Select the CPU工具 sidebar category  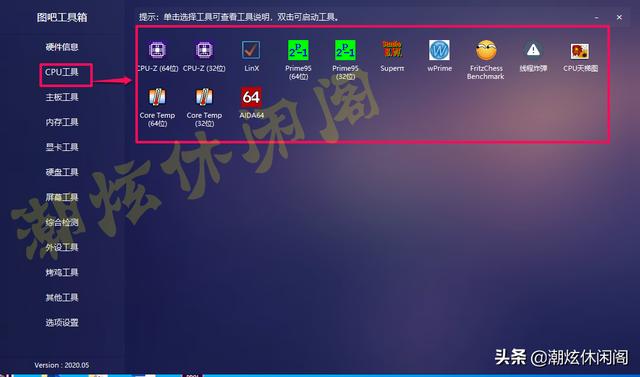click(62, 72)
